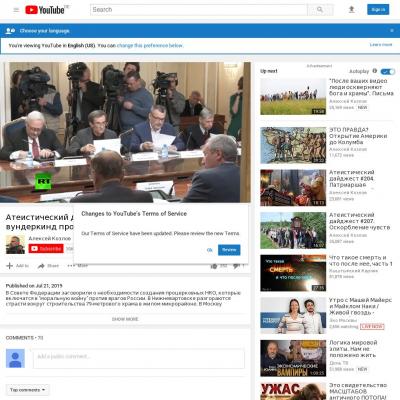The height and width of the screenshot is (400, 400).
Task: Focus the Search input field
Action: (199, 10)
